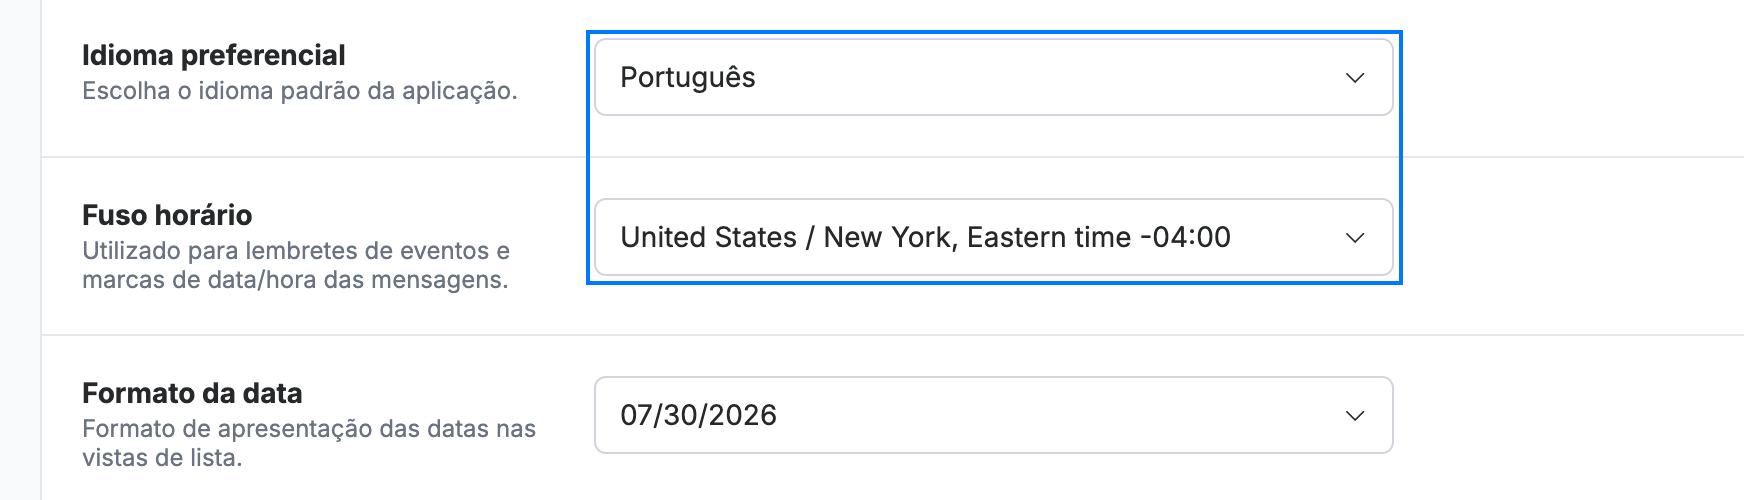Click the gray sidebar strip at left edge

coord(20,250)
